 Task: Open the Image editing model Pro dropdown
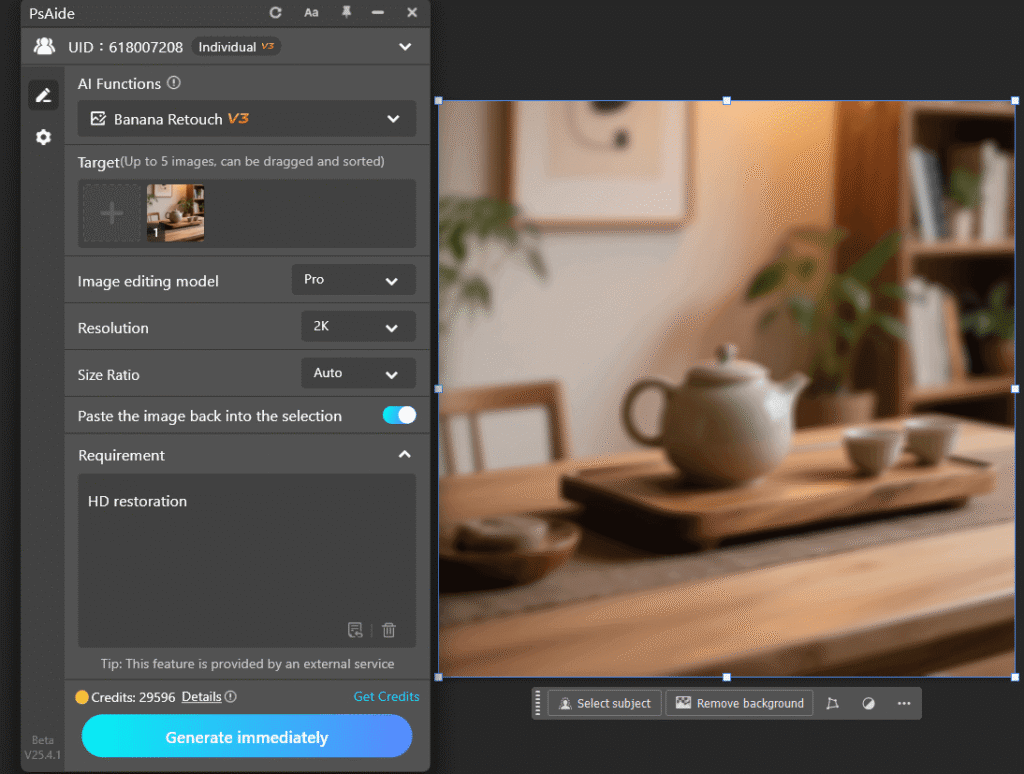[x=353, y=280]
